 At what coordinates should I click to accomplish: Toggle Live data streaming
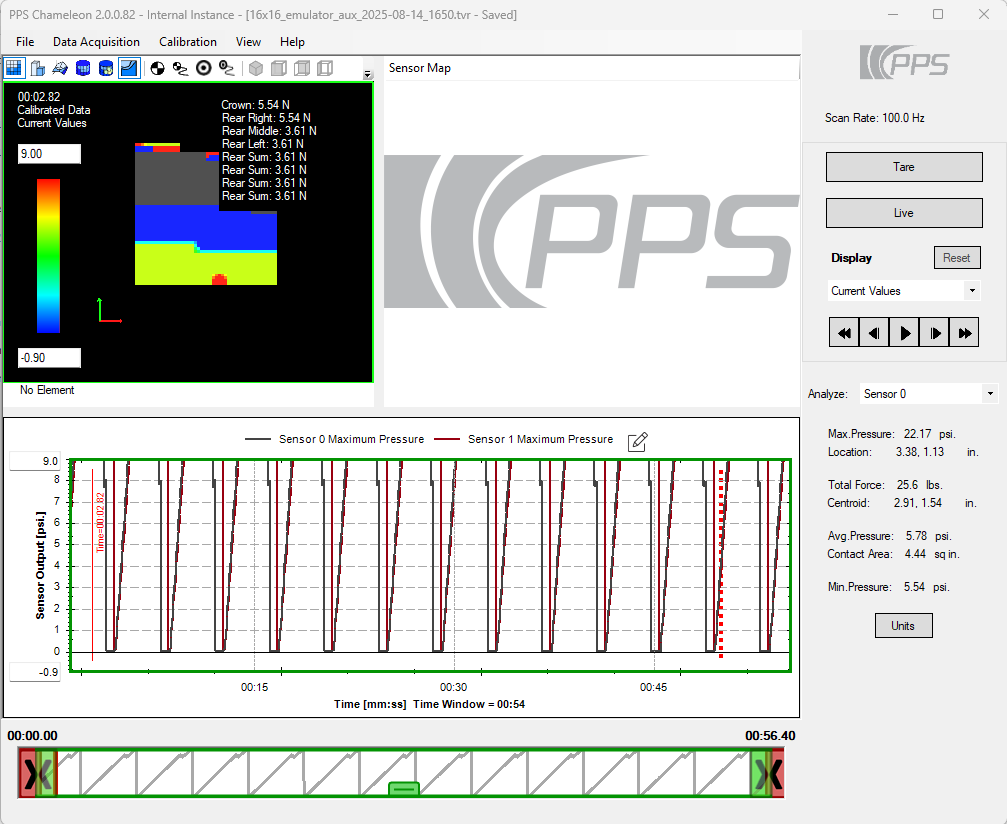coord(903,213)
